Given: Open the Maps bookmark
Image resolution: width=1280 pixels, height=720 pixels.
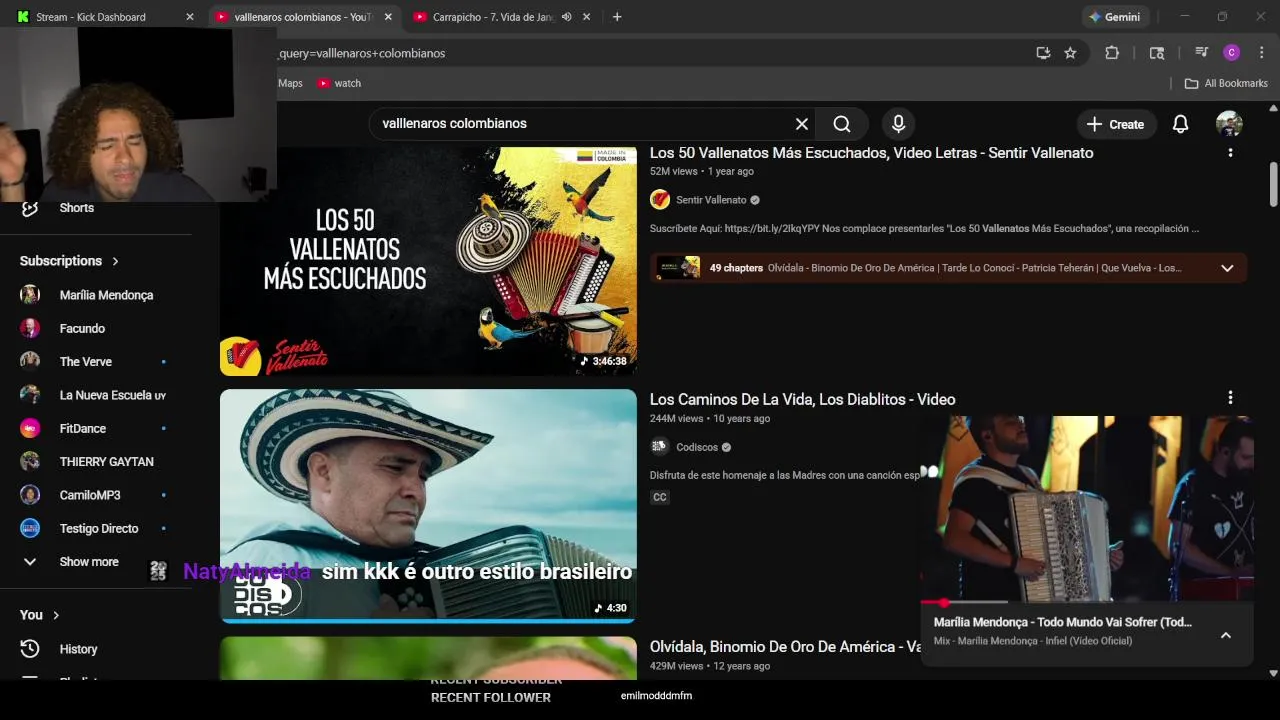Looking at the screenshot, I should (290, 83).
